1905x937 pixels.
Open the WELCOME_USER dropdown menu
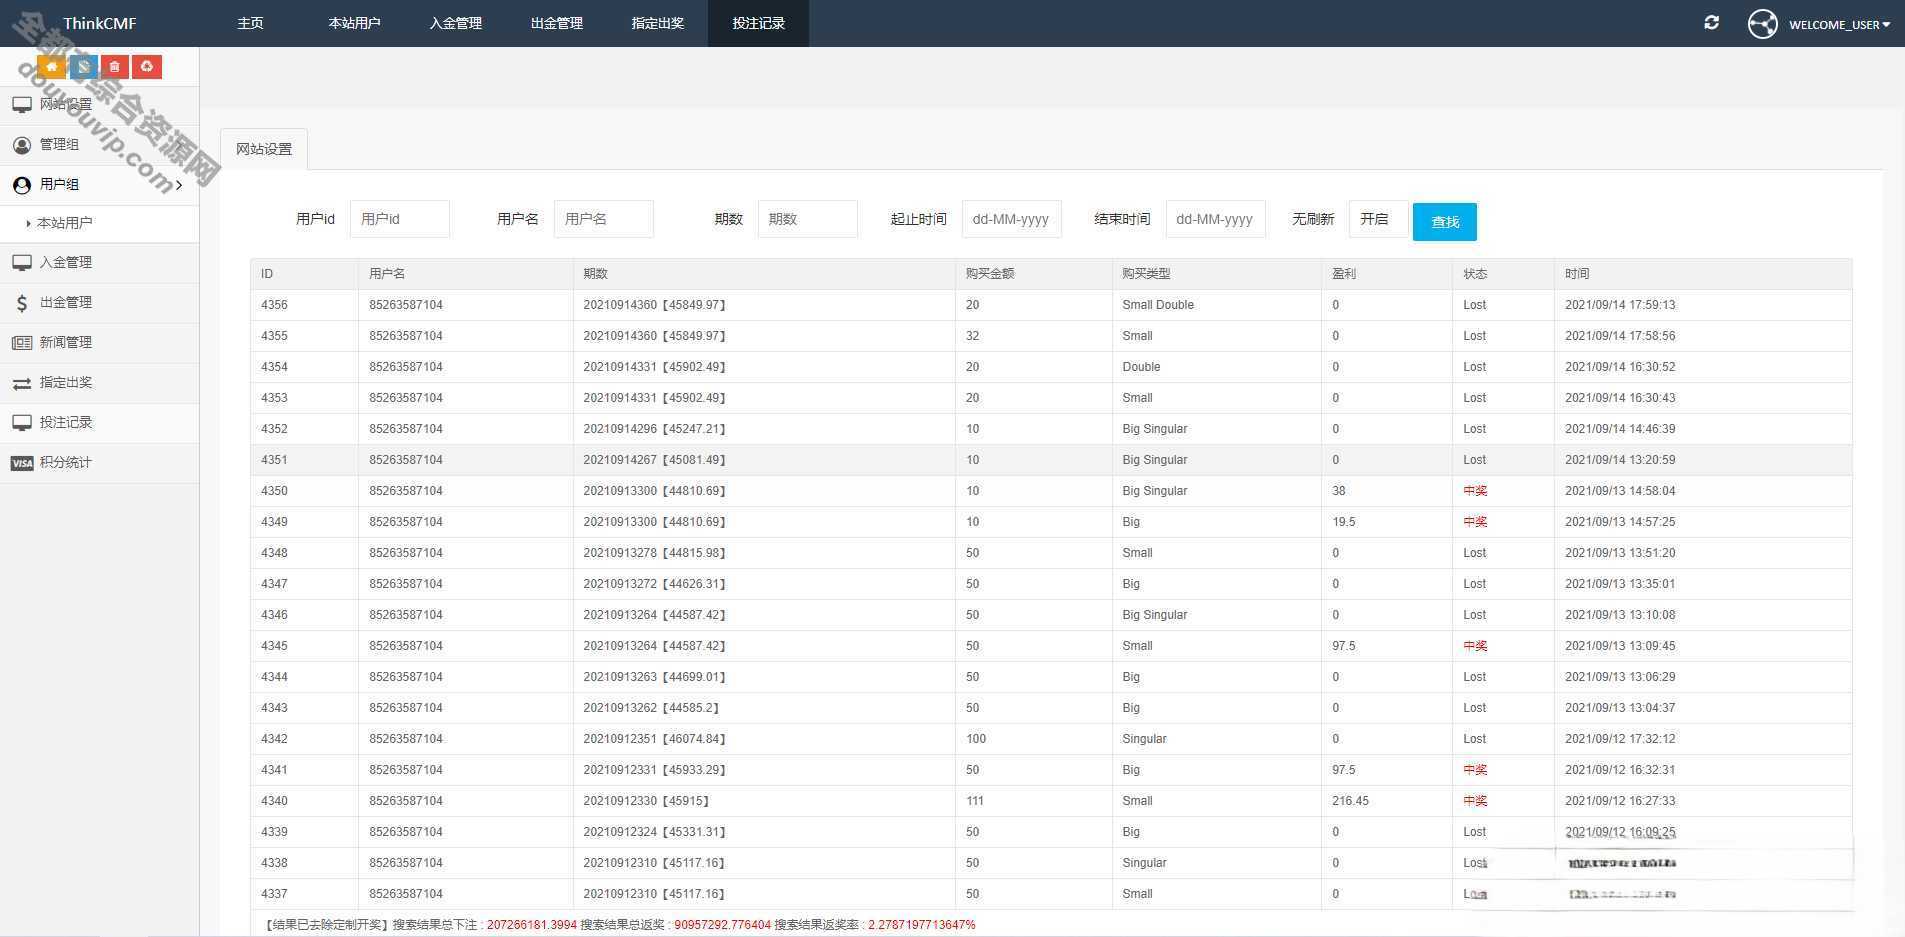1839,24
